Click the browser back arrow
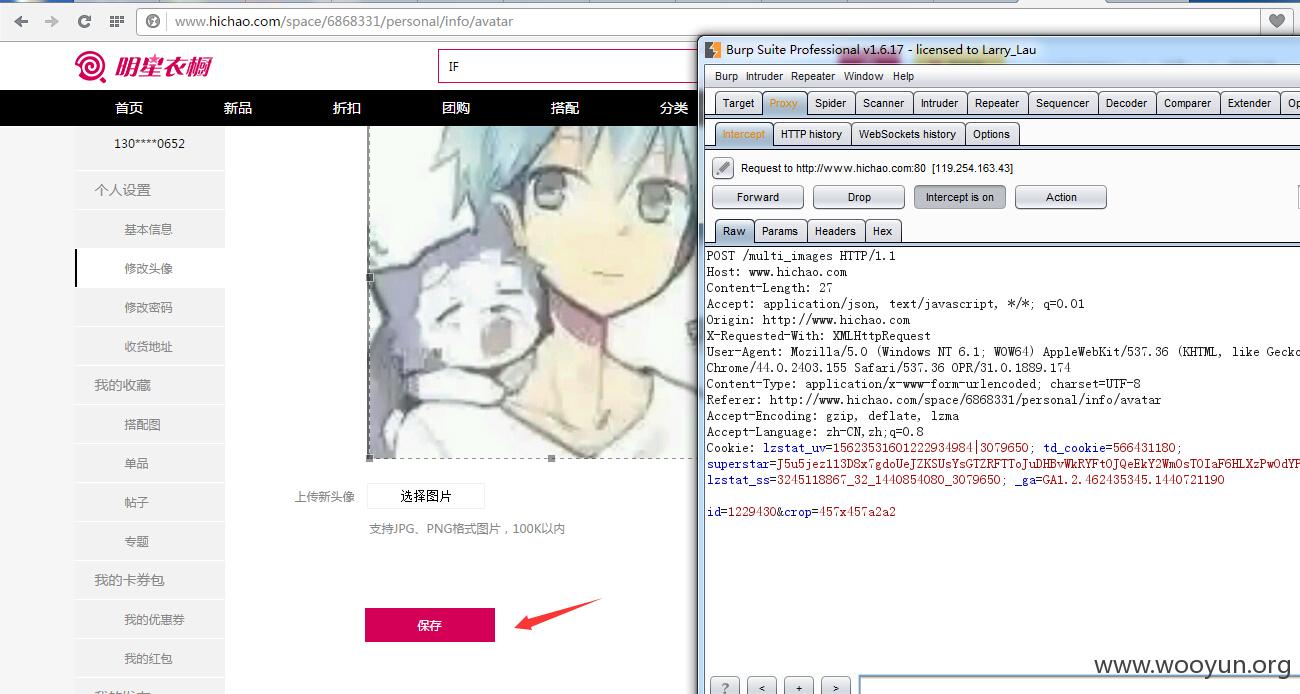 (21, 21)
